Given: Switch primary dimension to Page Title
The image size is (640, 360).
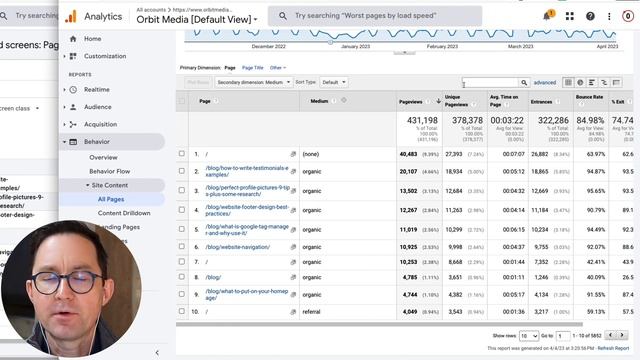Looking at the screenshot, I should click(253, 68).
